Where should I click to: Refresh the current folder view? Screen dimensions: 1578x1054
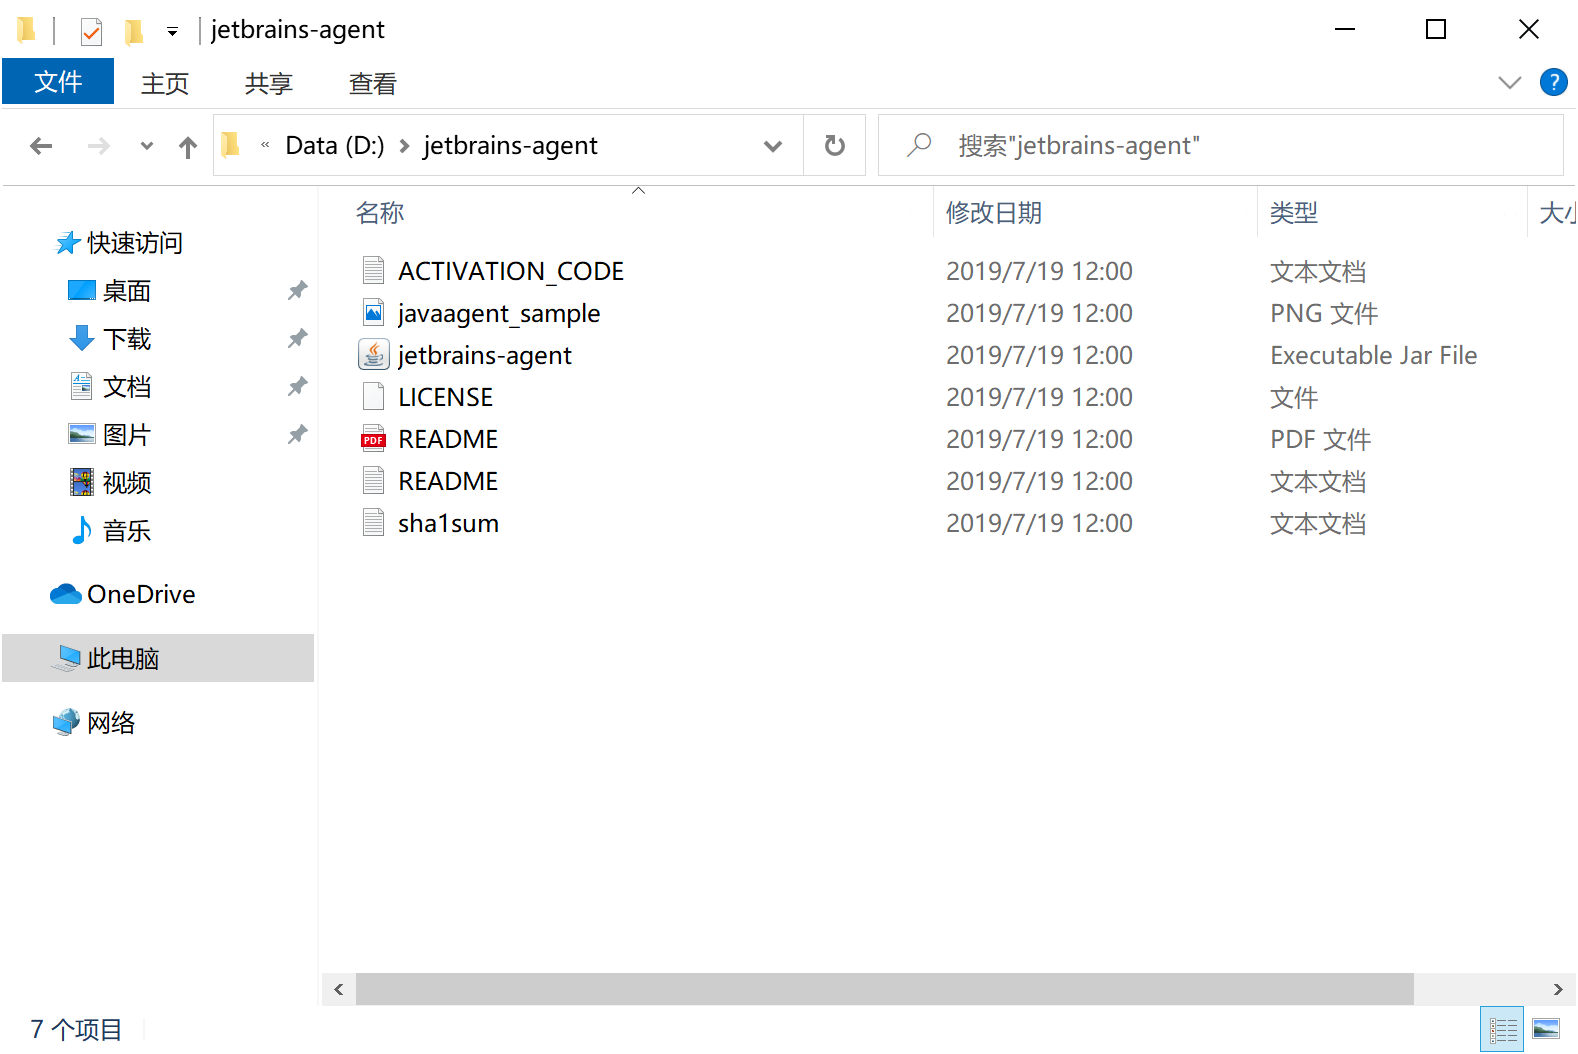pos(835,146)
